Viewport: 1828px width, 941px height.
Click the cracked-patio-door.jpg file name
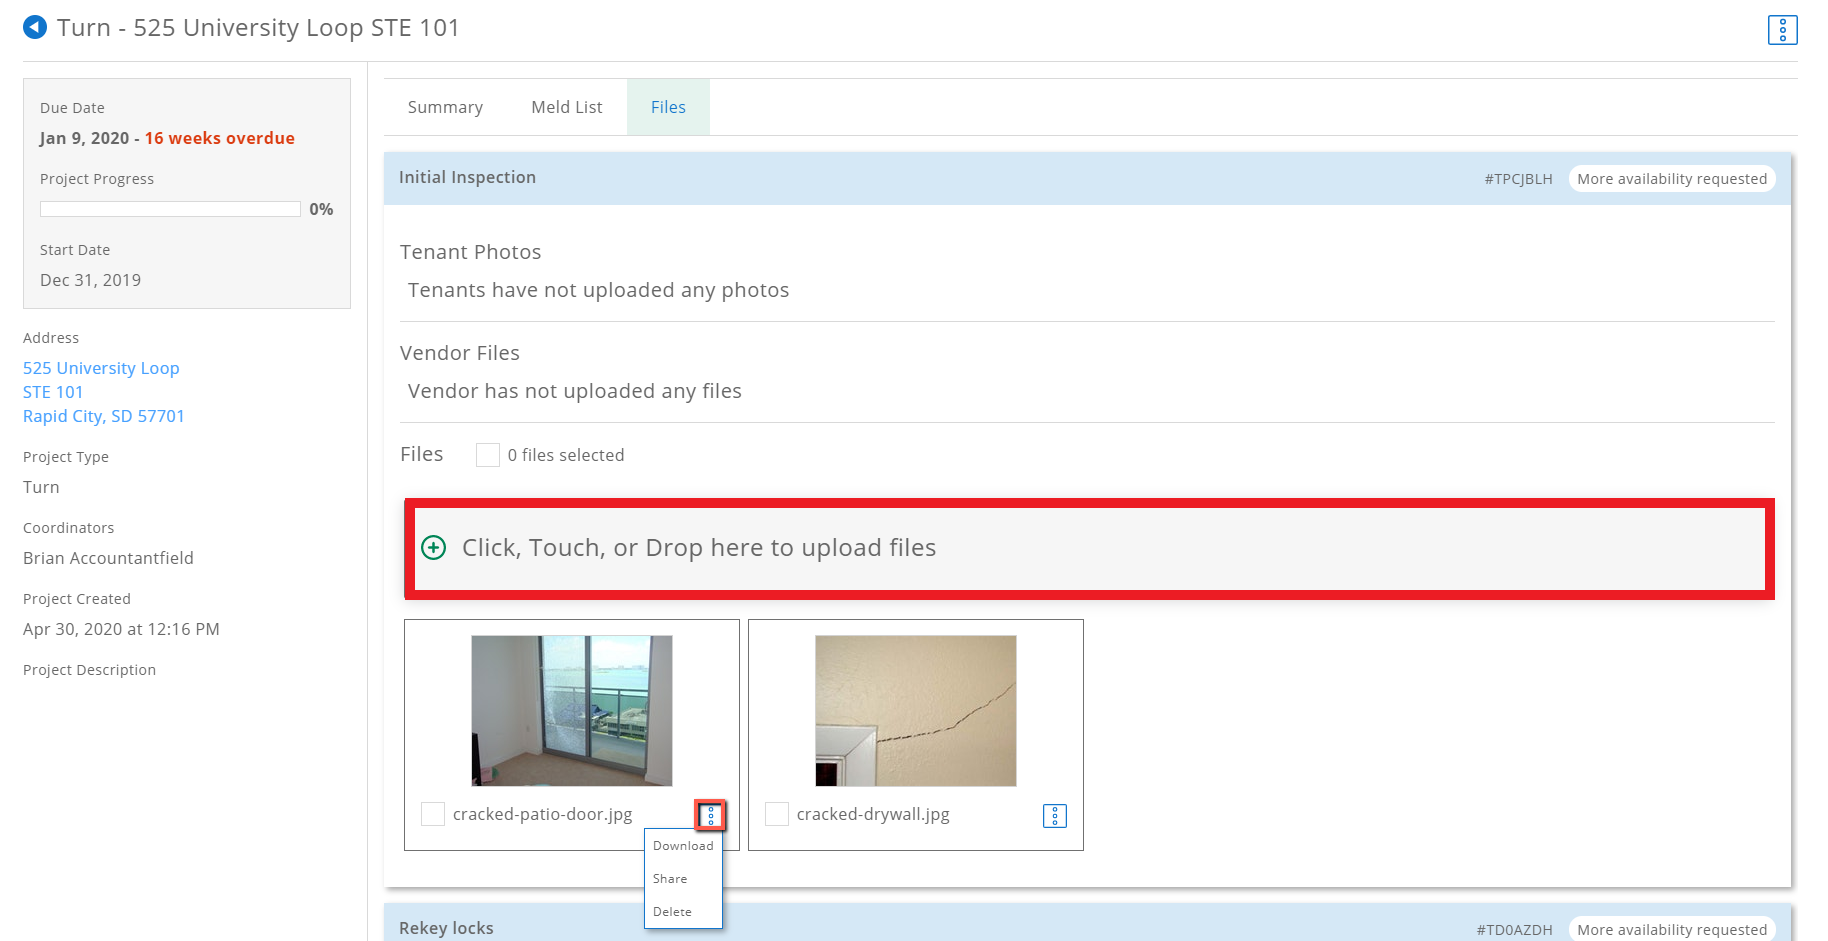tap(542, 814)
